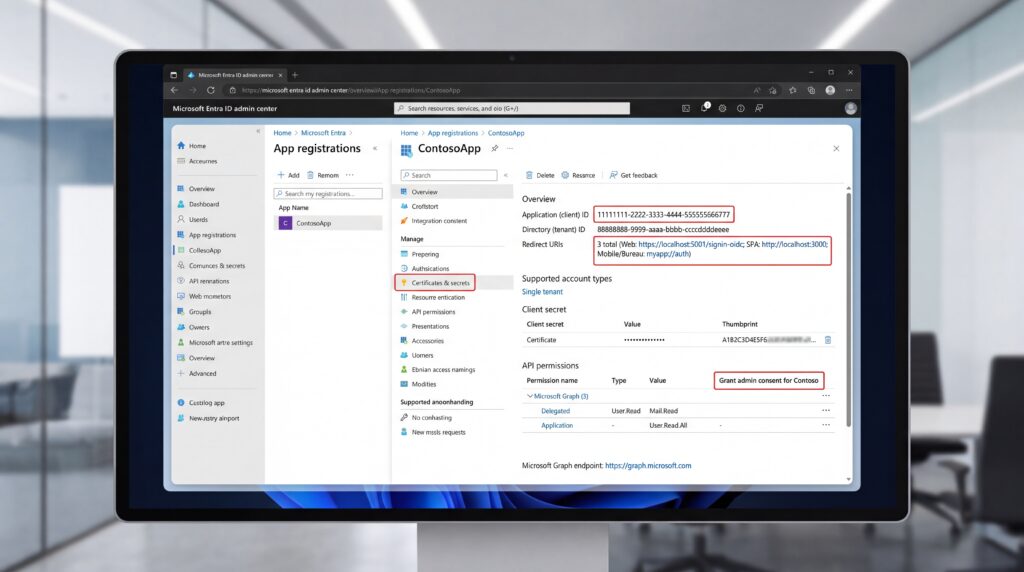The width and height of the screenshot is (1024, 572).
Task: Open the browser profile avatar
Action: coord(830,90)
